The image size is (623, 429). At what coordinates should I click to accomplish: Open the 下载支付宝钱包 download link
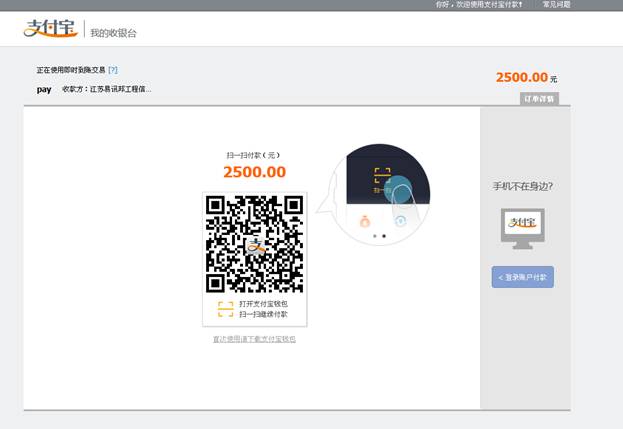254,339
